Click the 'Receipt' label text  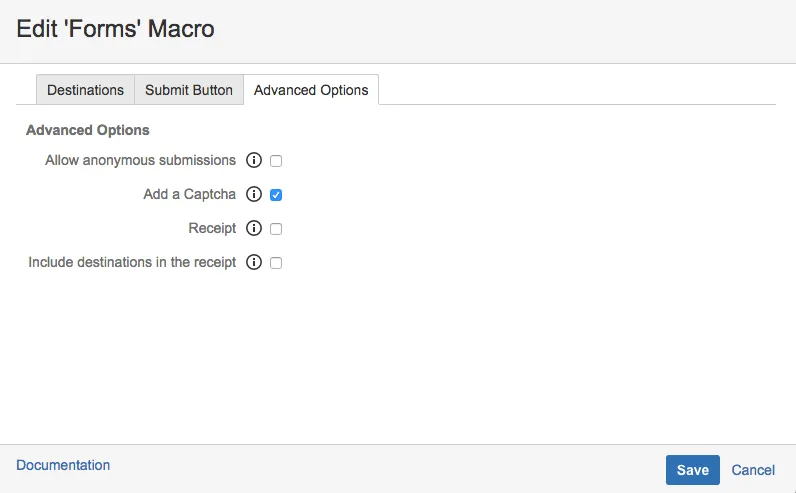(x=212, y=228)
